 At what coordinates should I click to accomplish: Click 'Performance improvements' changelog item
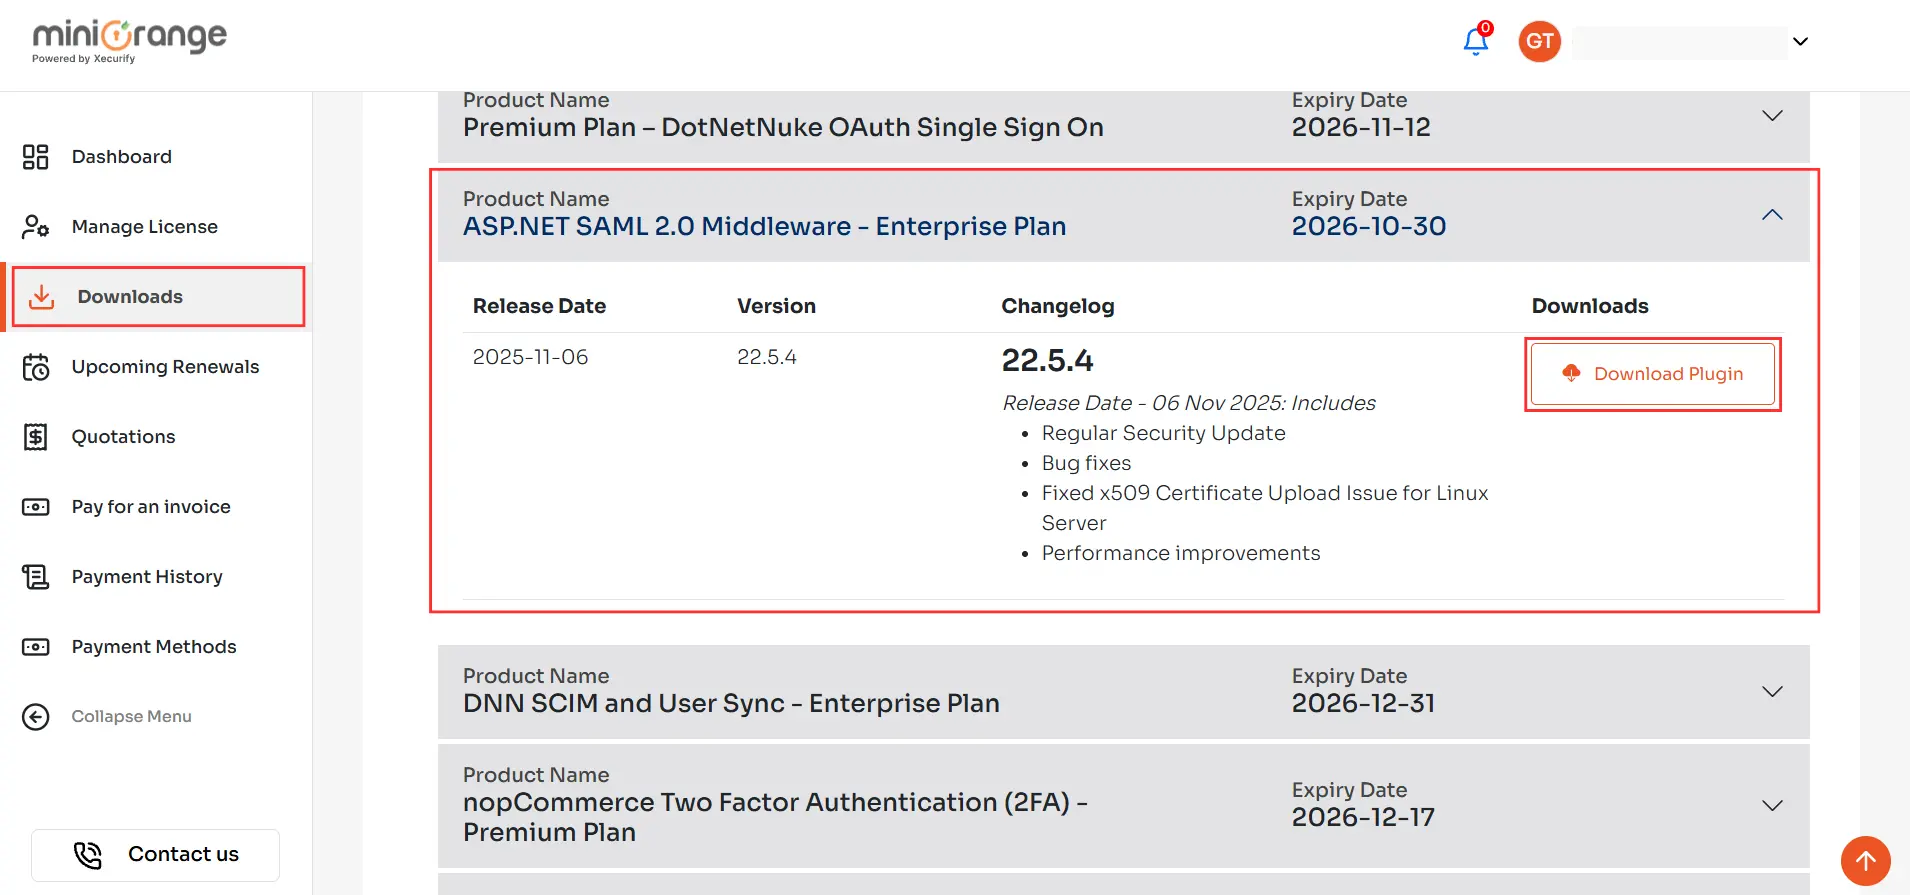[x=1181, y=553]
